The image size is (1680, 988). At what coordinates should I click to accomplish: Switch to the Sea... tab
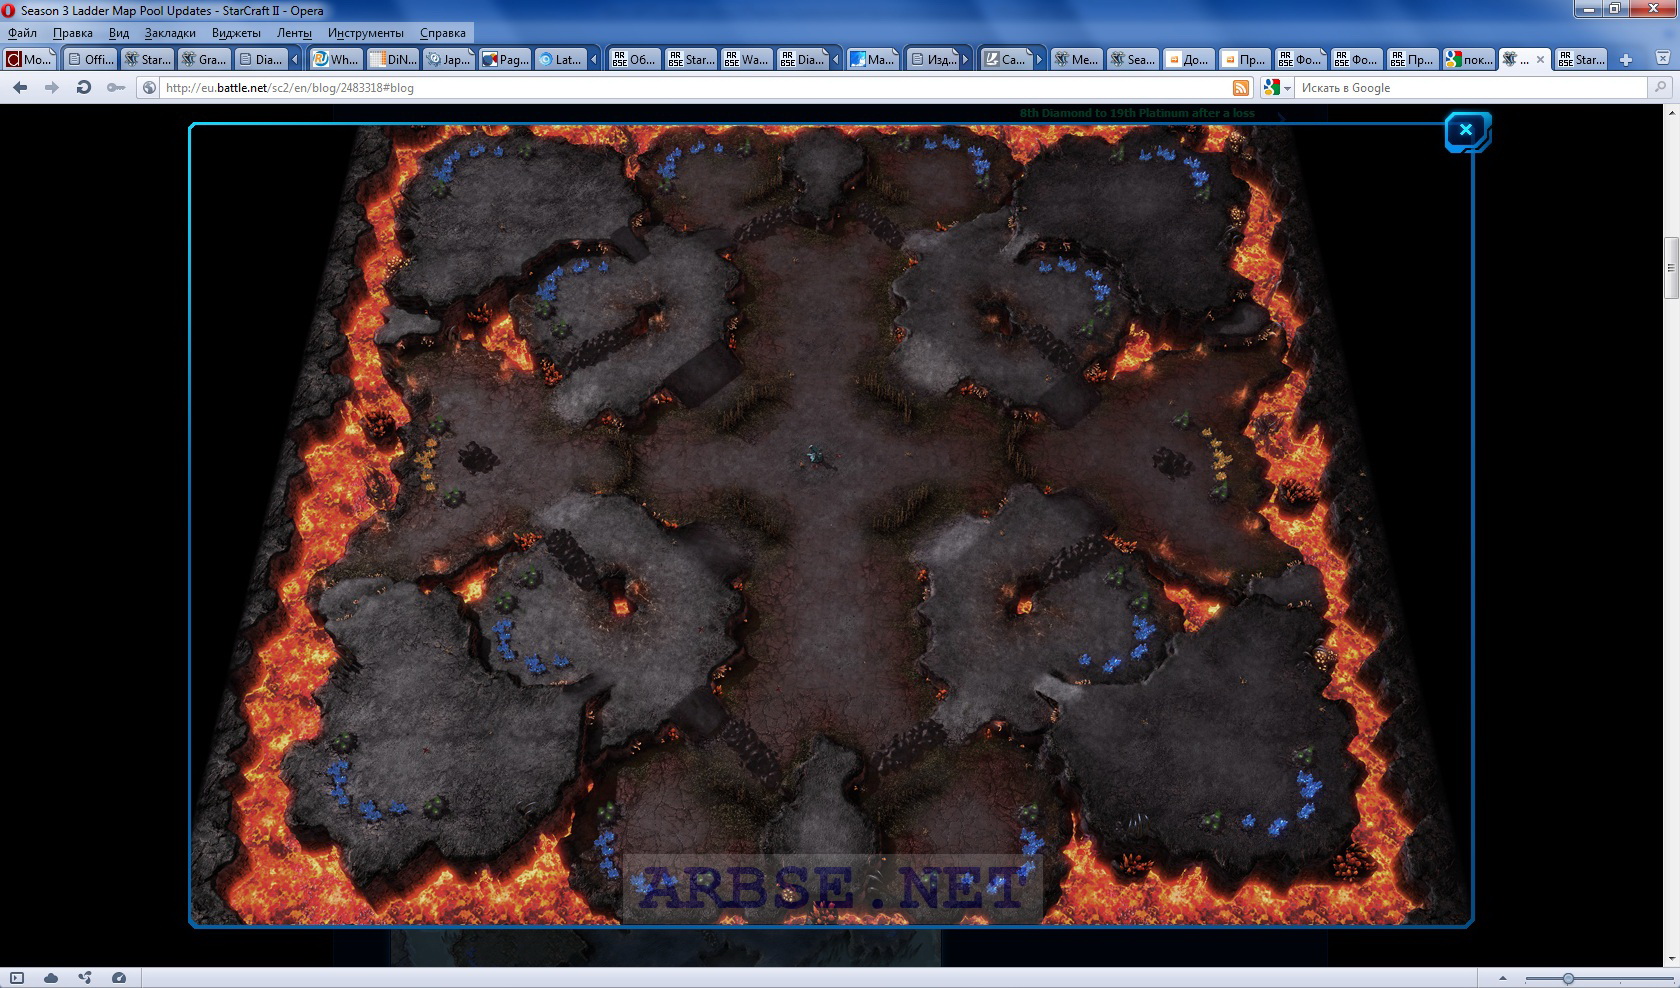1132,59
